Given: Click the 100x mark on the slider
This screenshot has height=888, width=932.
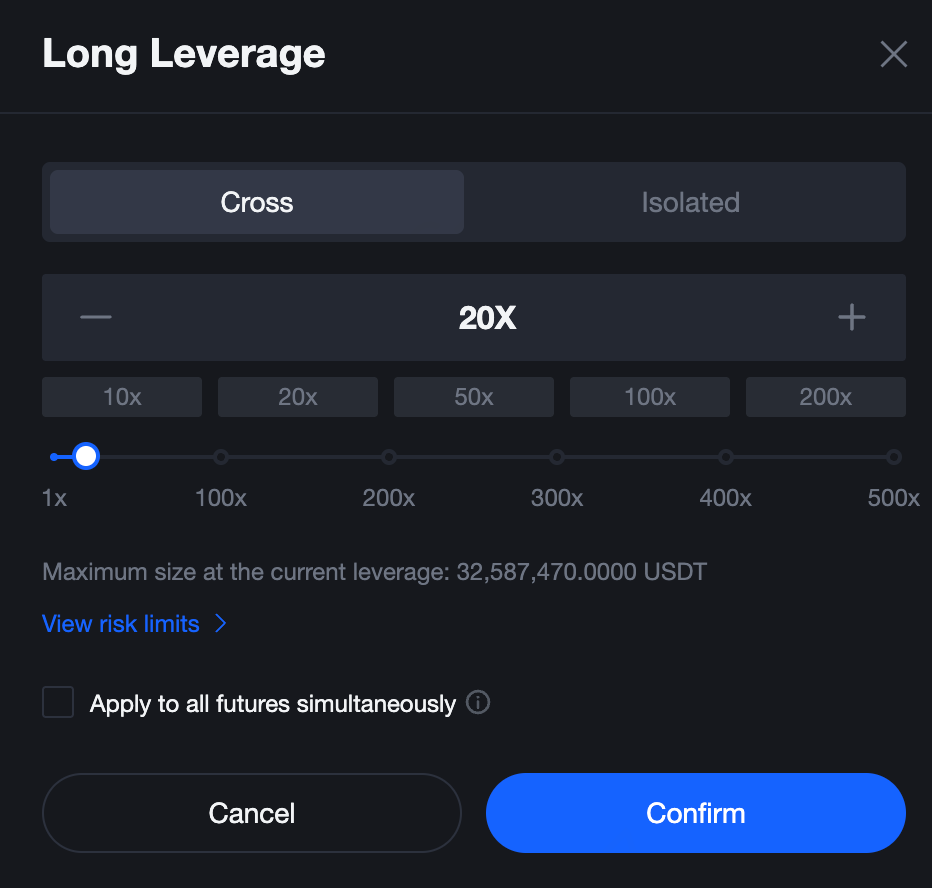Looking at the screenshot, I should 221,457.
